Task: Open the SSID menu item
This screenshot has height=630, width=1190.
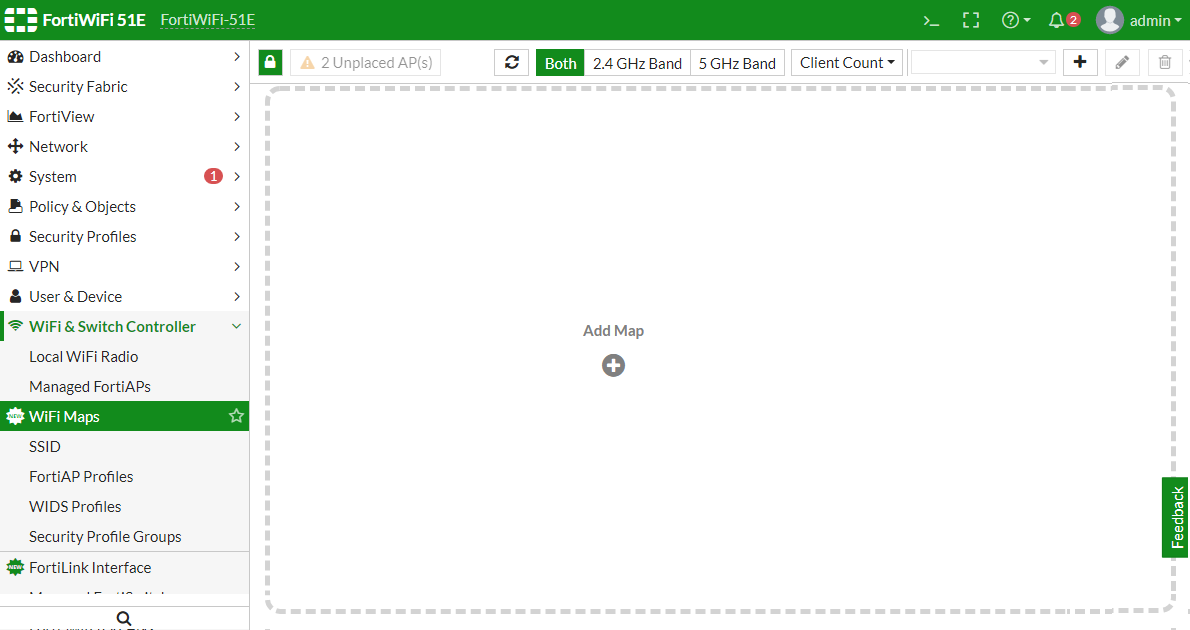Action: pyautogui.click(x=124, y=446)
